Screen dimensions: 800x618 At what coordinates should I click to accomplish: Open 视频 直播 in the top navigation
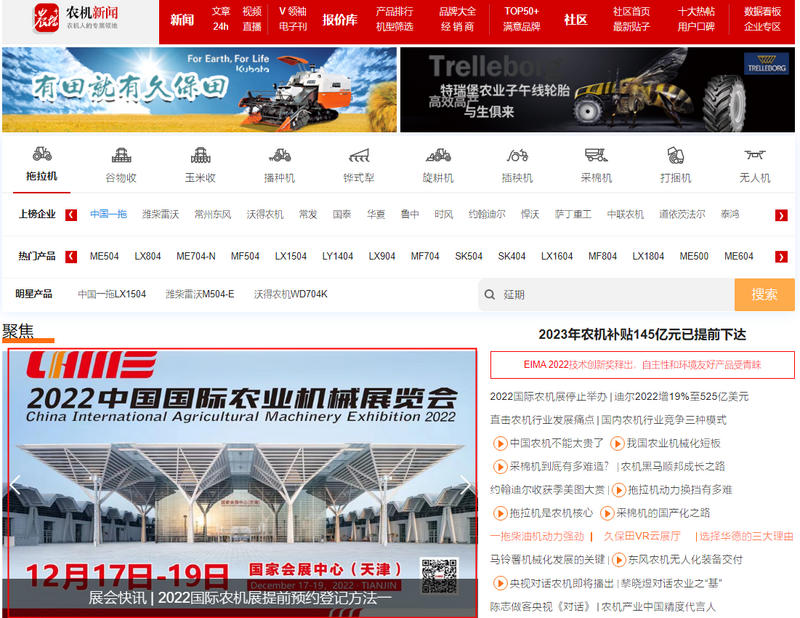pyautogui.click(x=252, y=19)
